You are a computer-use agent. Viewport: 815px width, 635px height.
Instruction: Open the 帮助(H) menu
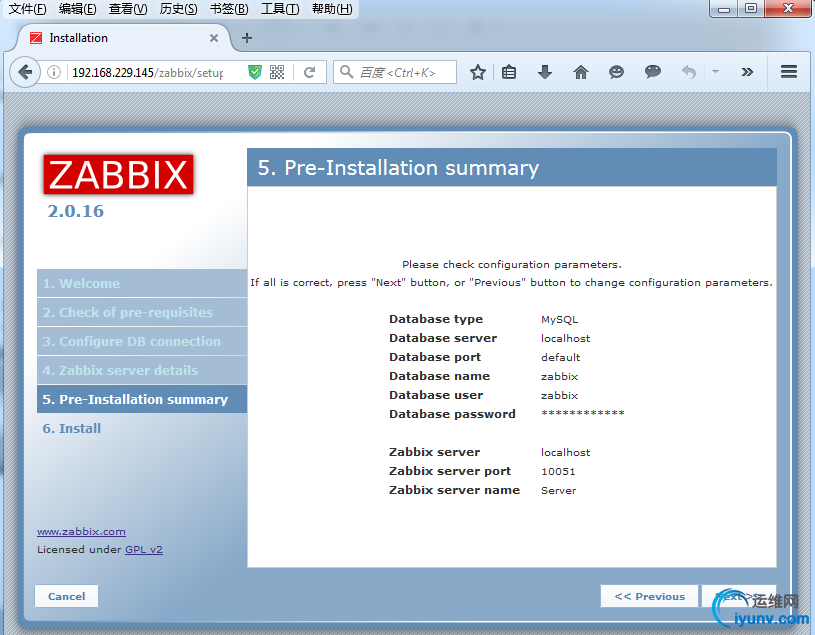[332, 9]
